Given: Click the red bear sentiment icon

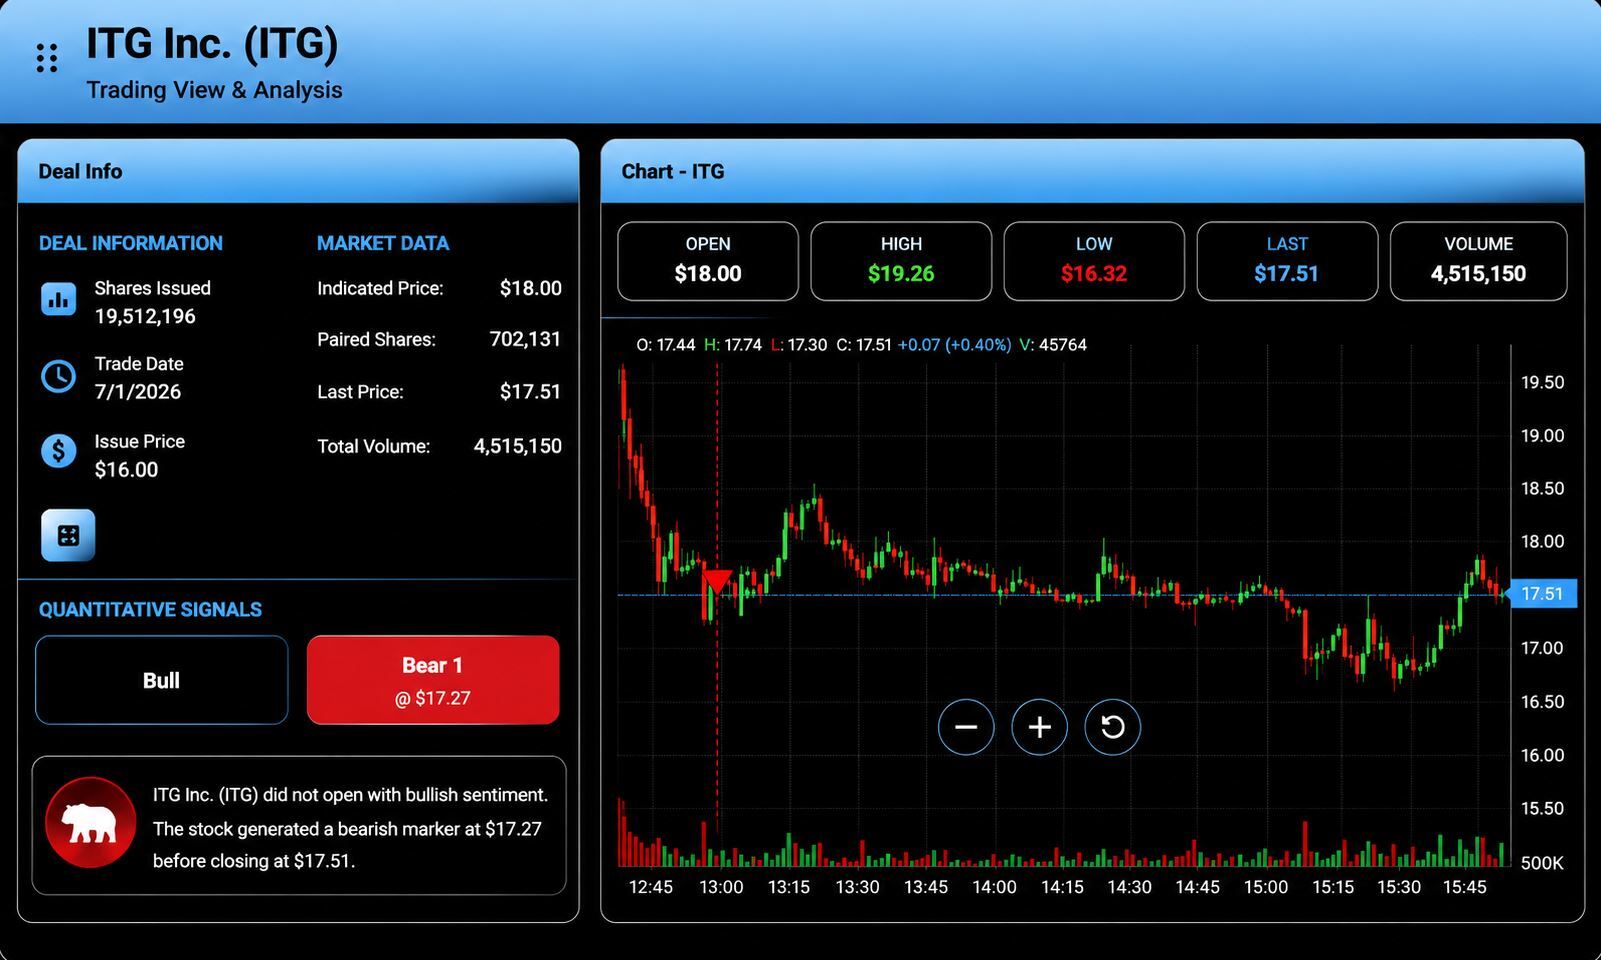Looking at the screenshot, I should pyautogui.click(x=90, y=822).
